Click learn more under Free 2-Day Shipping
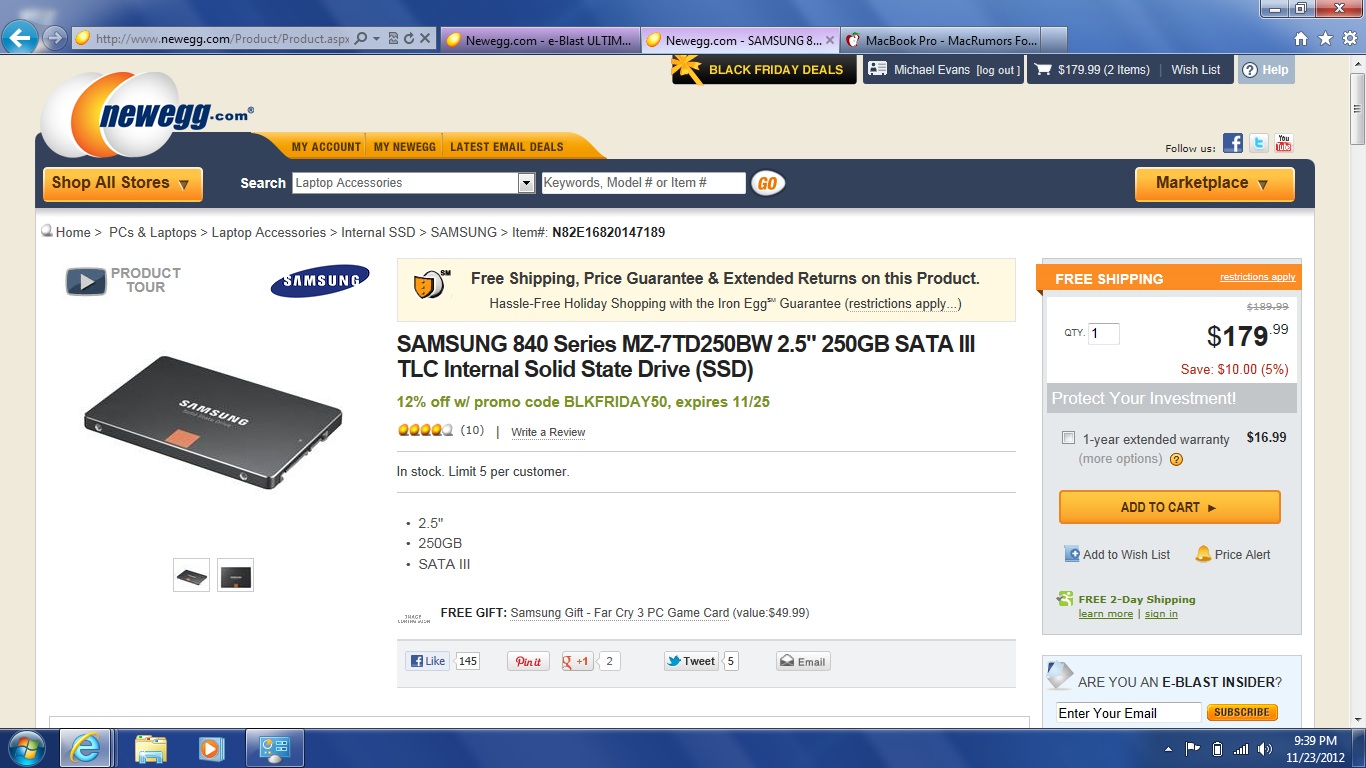Screen dimensions: 1366x768 [1106, 614]
